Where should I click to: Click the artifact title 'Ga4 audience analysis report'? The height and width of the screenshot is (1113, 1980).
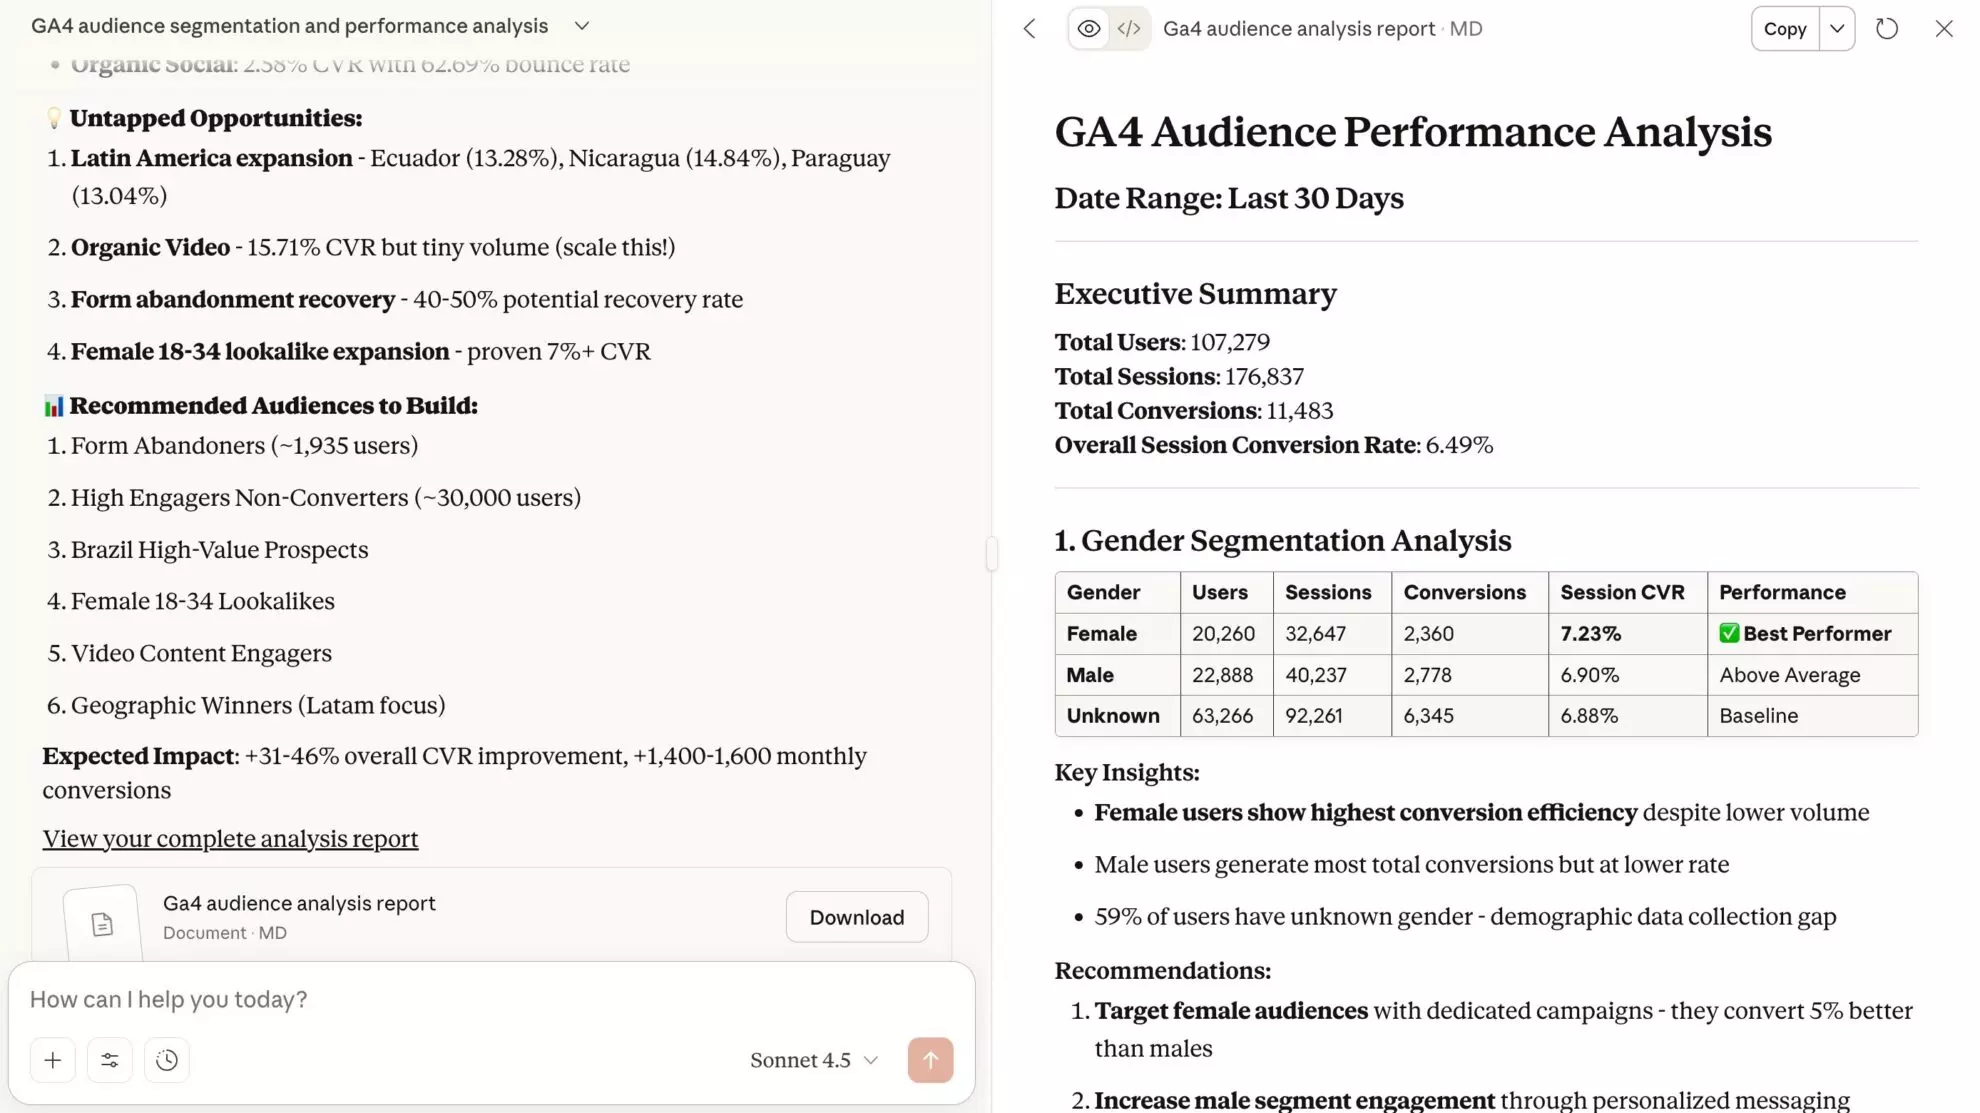tap(1298, 28)
